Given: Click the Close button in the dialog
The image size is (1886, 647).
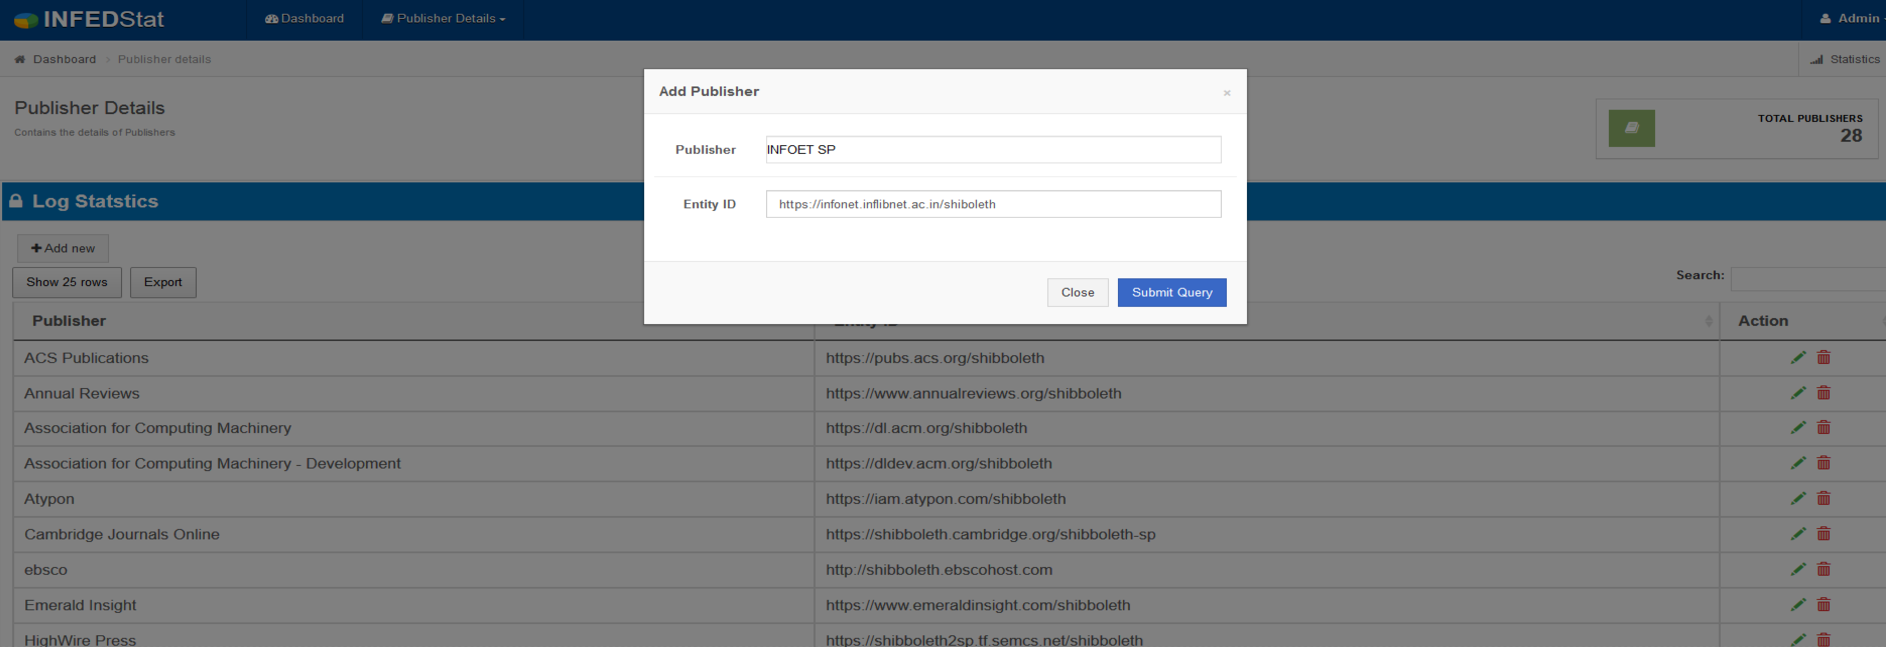Looking at the screenshot, I should point(1077,292).
